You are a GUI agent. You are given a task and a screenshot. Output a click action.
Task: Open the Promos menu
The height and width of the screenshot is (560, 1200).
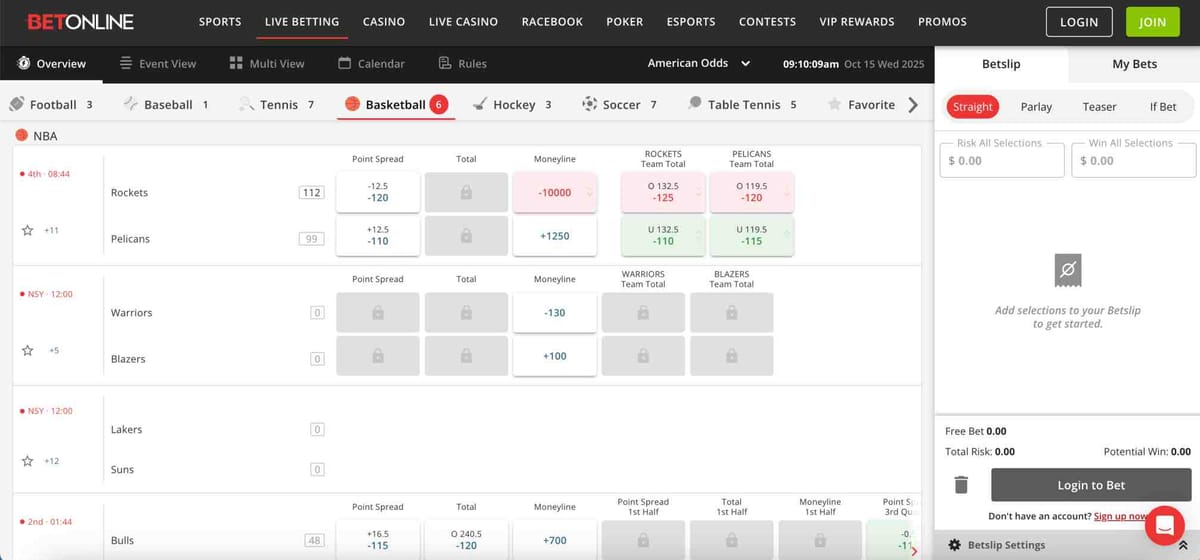tap(942, 21)
